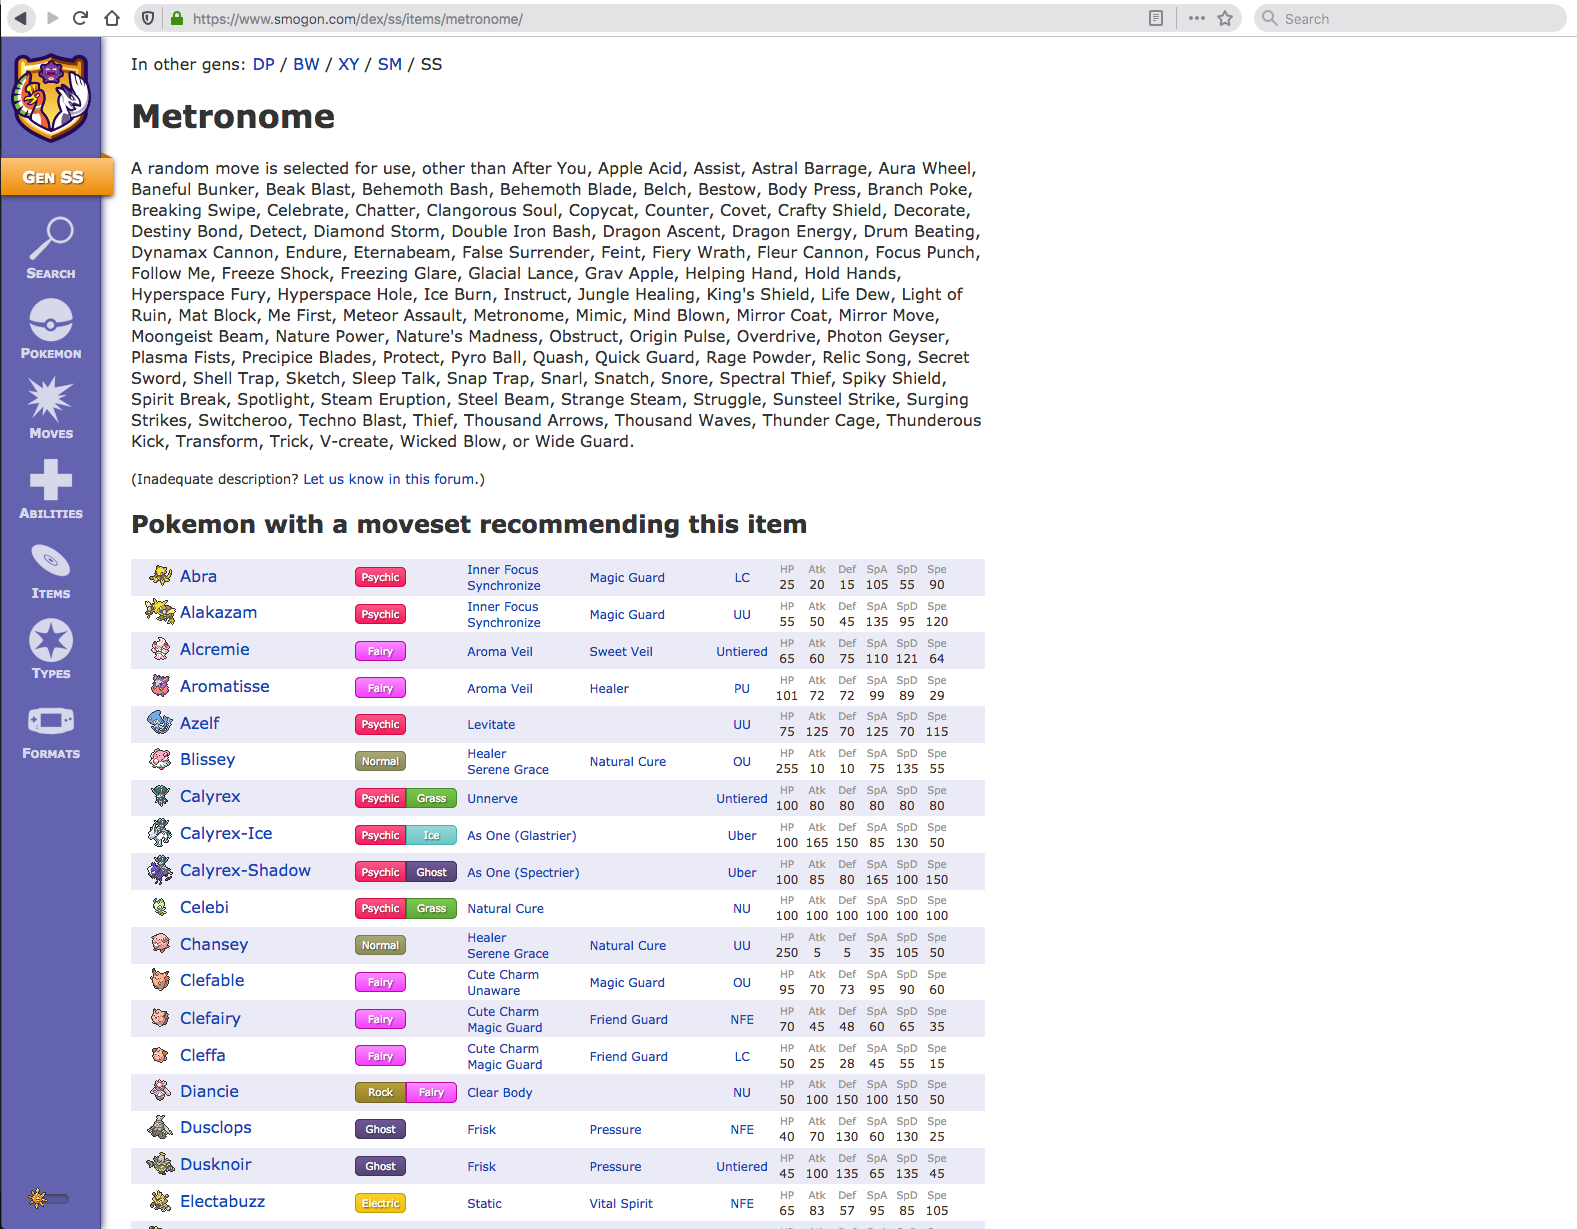Open the Types sidebar section

pos(51,649)
